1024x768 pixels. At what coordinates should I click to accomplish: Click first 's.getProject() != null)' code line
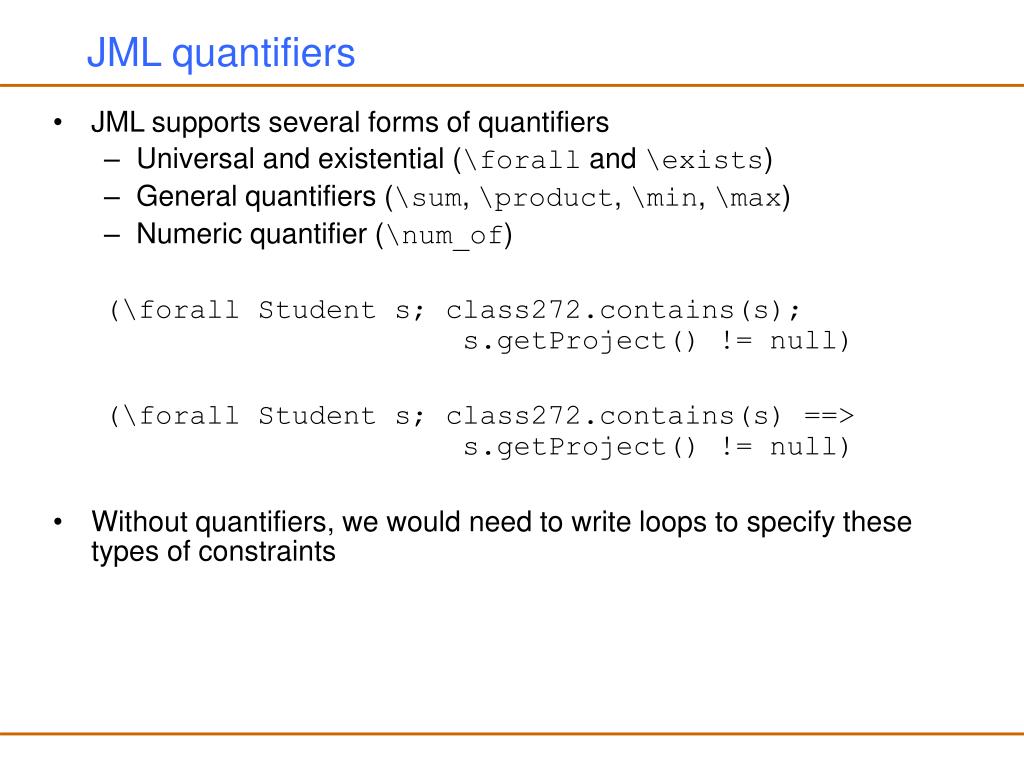[656, 341]
